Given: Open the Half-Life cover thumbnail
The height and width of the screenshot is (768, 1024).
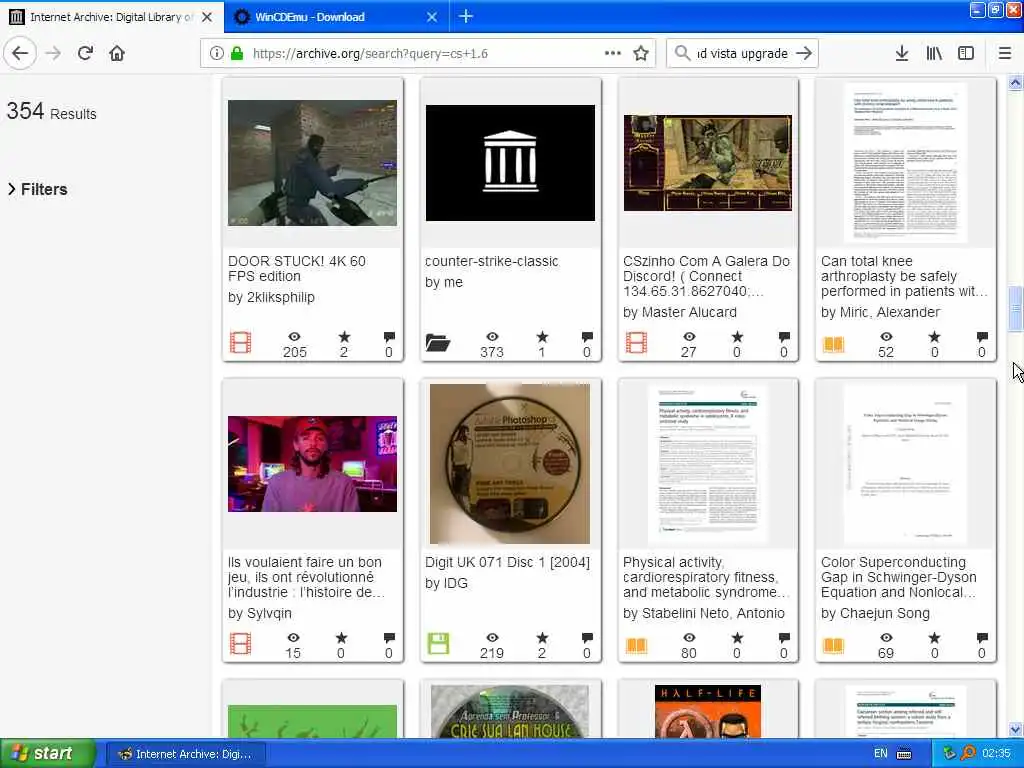Looking at the screenshot, I should [708, 711].
